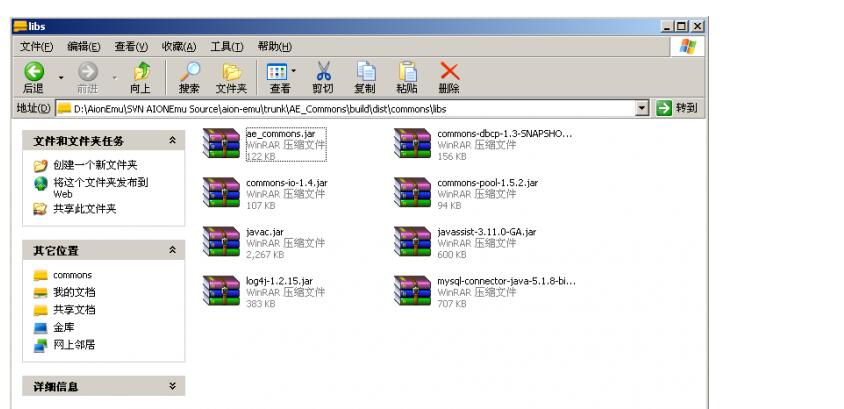
Task: Click the libs folder icon in title bar
Action: [x=20, y=26]
